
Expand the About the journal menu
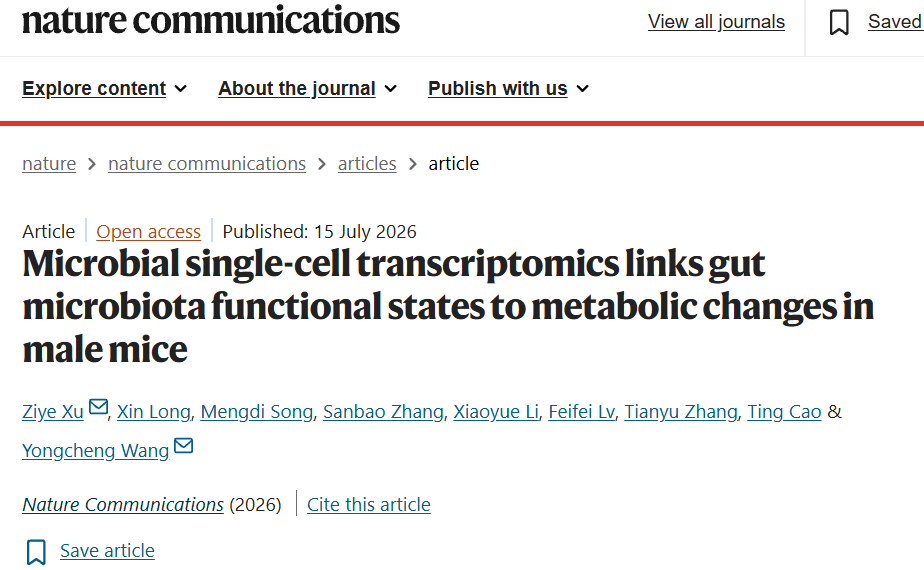point(307,88)
